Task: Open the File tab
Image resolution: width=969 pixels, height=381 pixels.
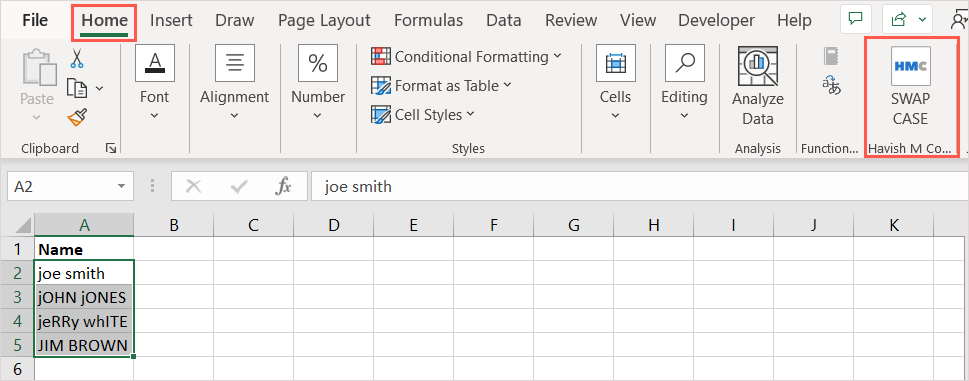Action: 35,20
